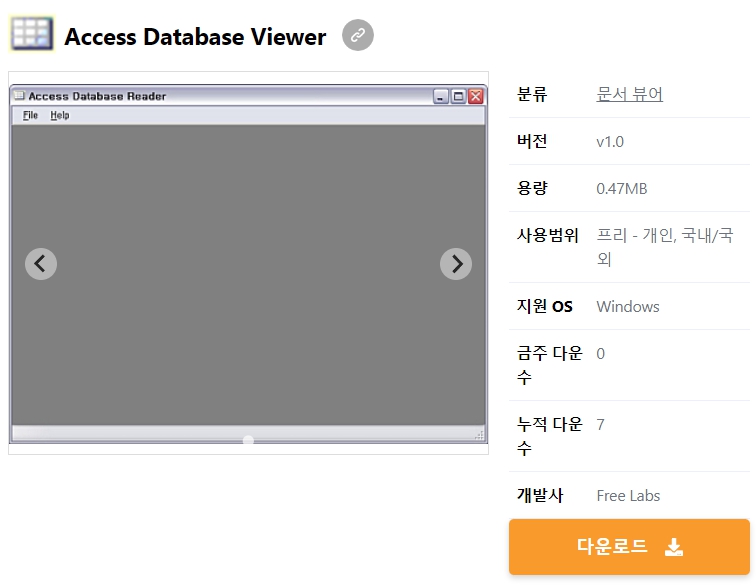Click the 분류 label
756x587 pixels.
(x=532, y=94)
